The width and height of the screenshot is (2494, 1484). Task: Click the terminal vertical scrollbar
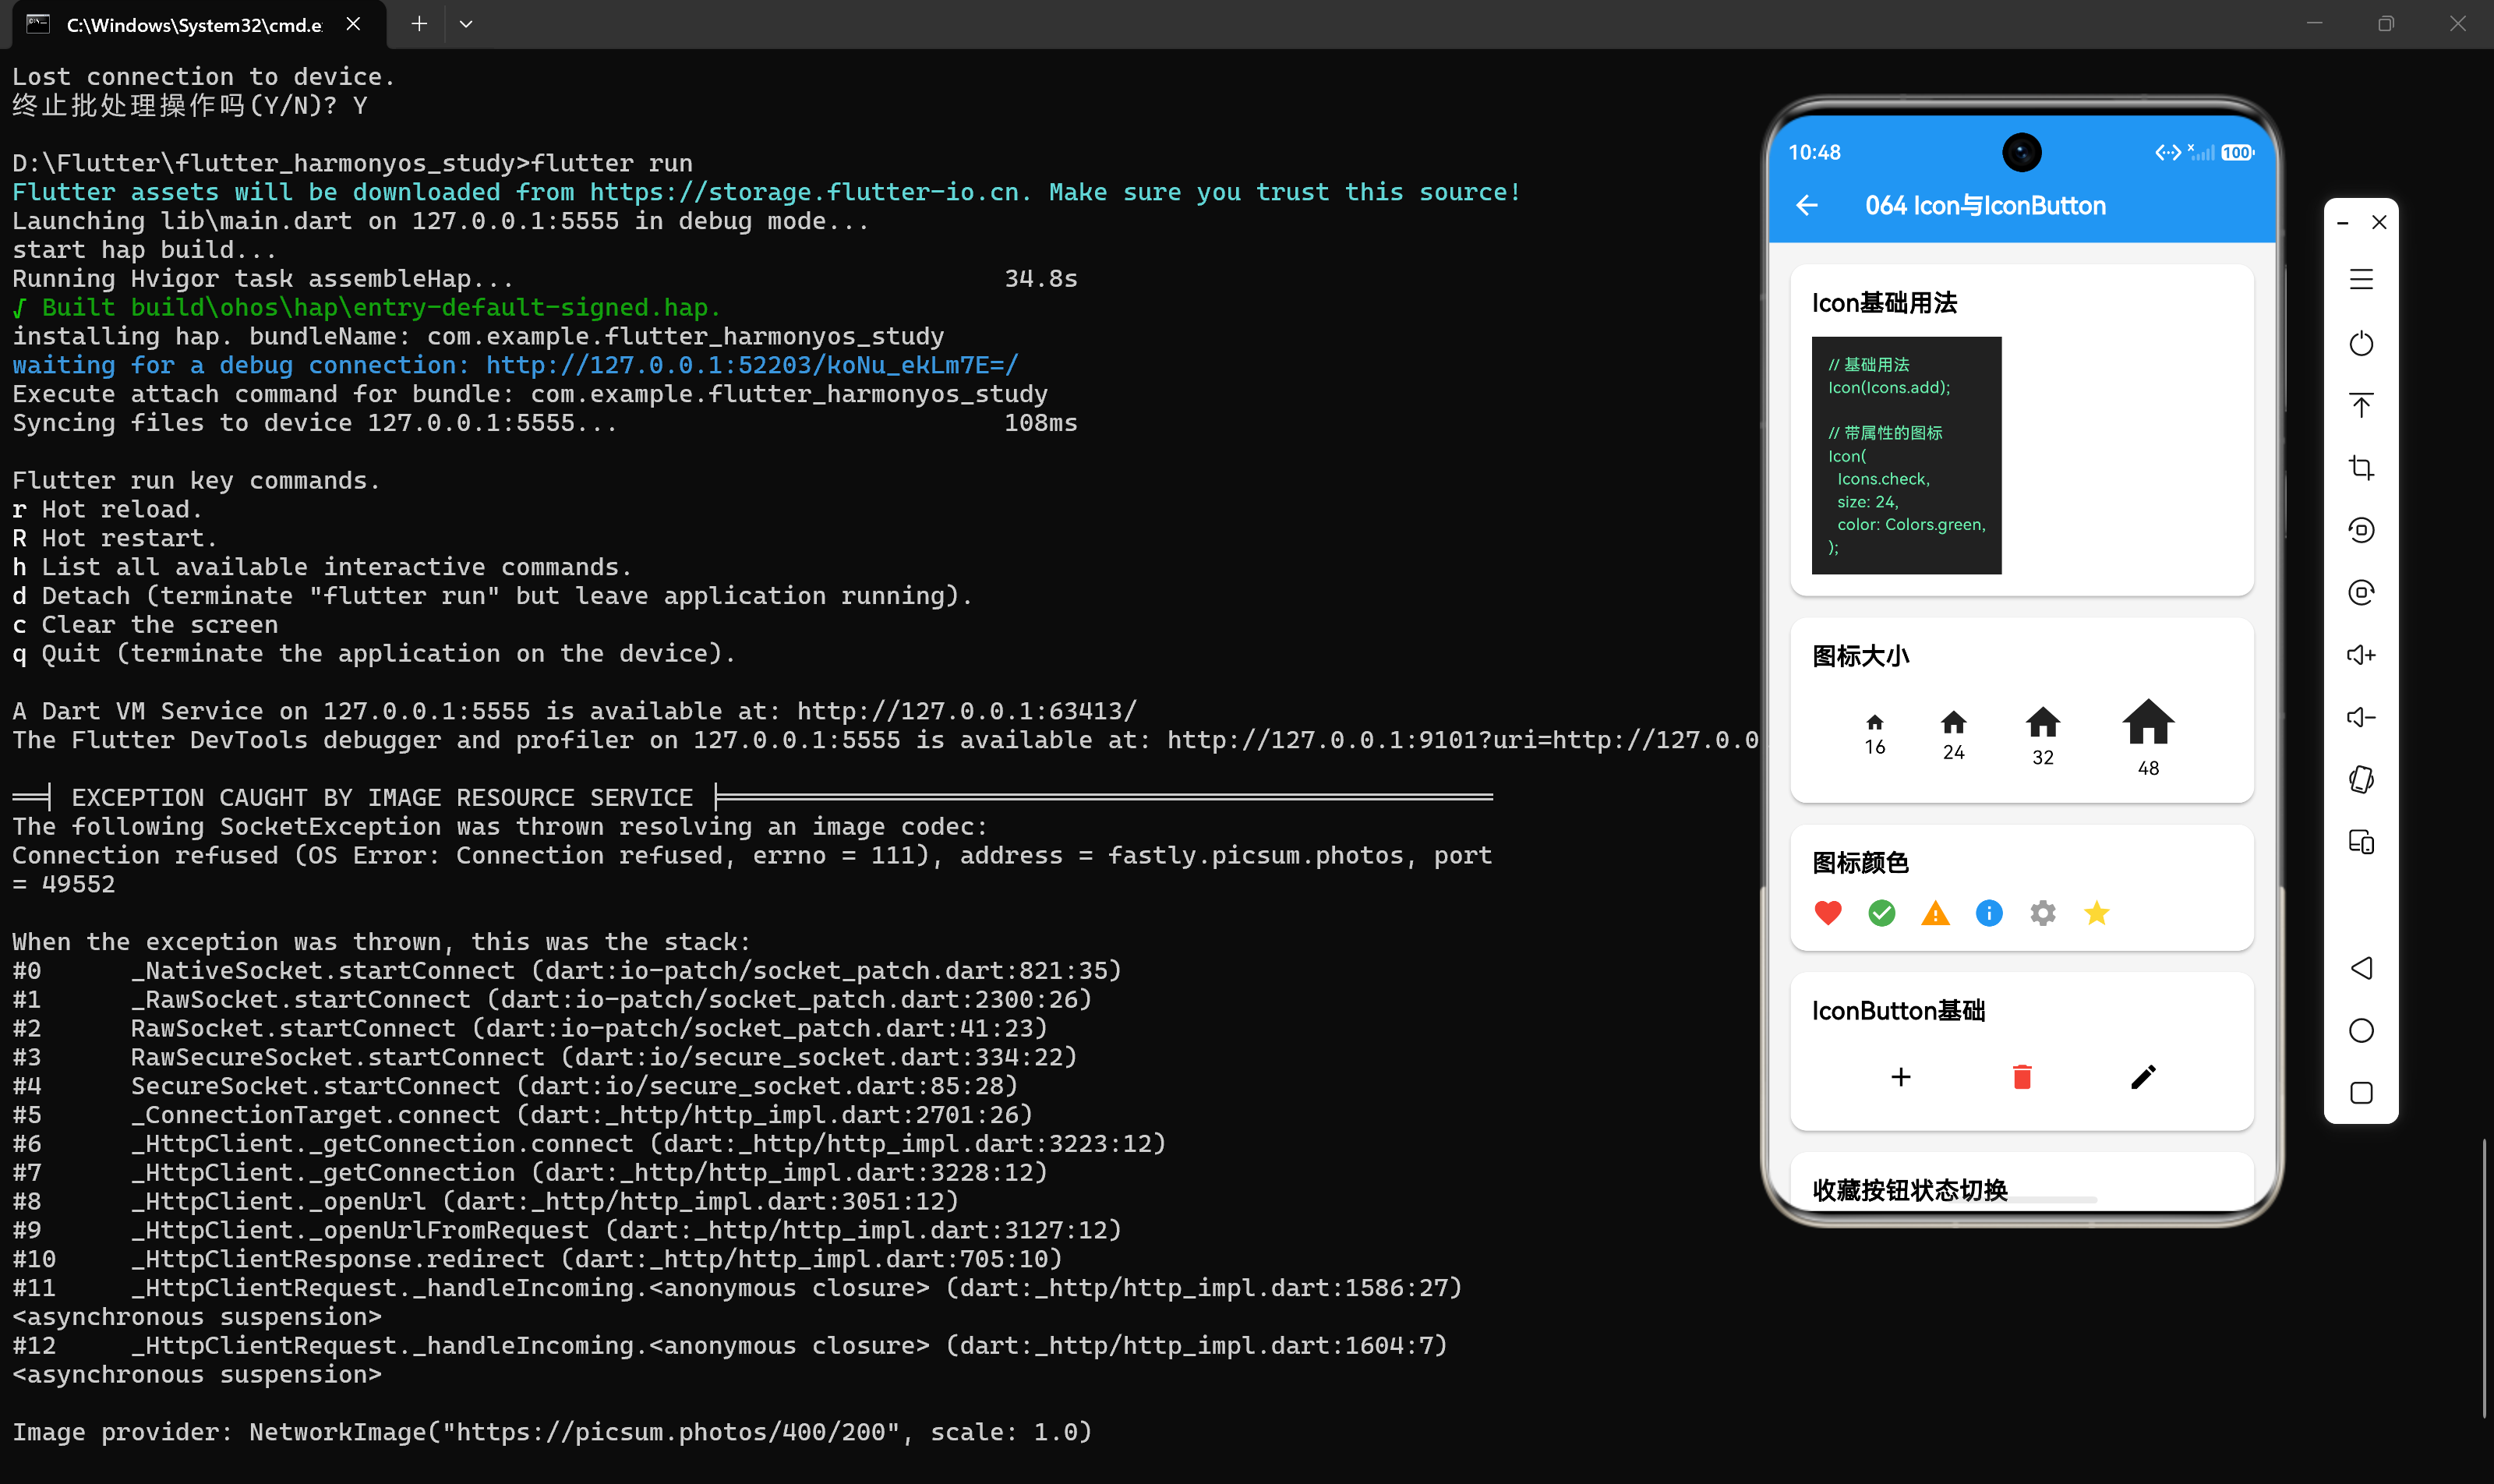click(x=2484, y=1278)
